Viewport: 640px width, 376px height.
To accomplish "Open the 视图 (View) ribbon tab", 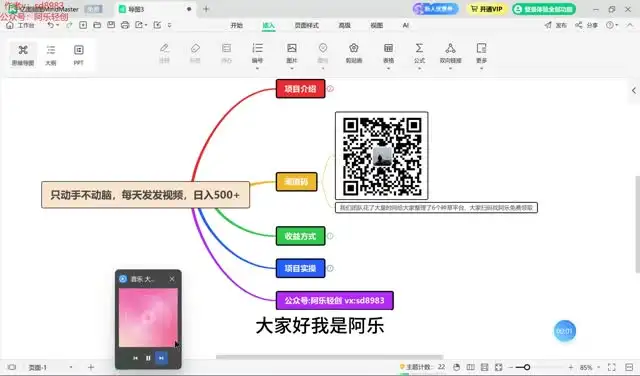I will 376,25.
